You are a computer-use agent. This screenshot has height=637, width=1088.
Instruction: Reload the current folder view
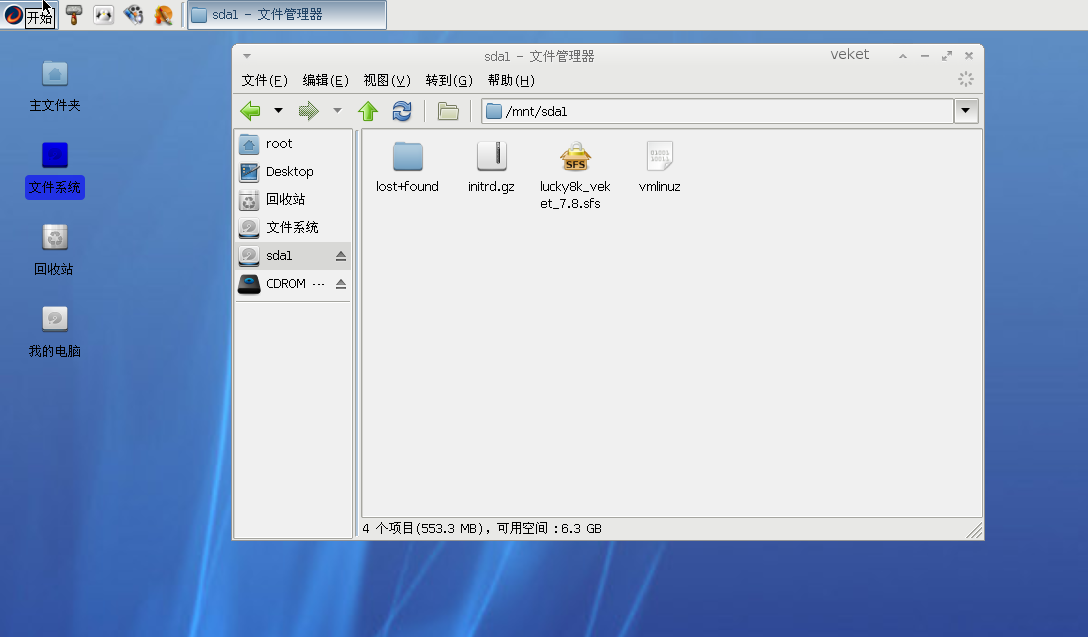[402, 111]
